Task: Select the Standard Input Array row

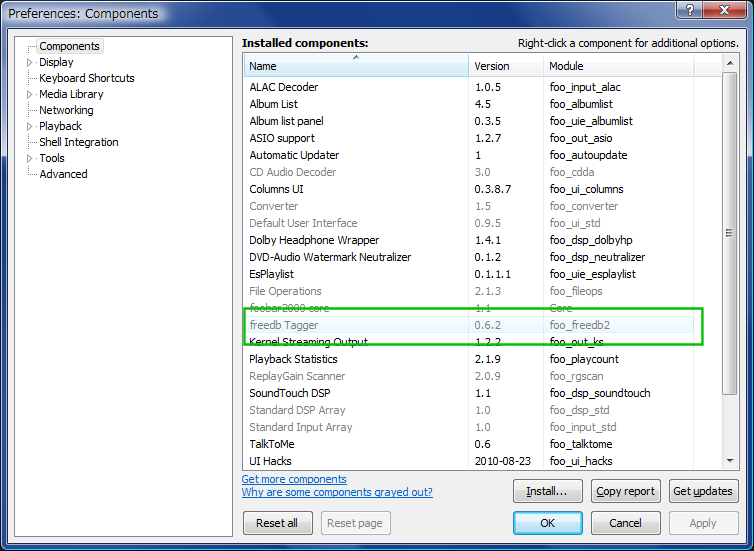Action: point(469,427)
